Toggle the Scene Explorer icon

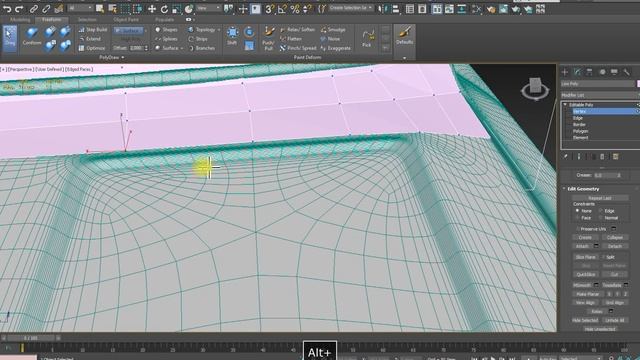click(410, 9)
